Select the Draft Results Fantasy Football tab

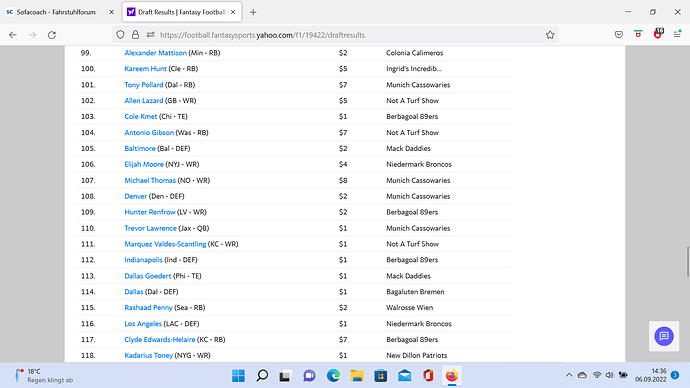click(182, 12)
